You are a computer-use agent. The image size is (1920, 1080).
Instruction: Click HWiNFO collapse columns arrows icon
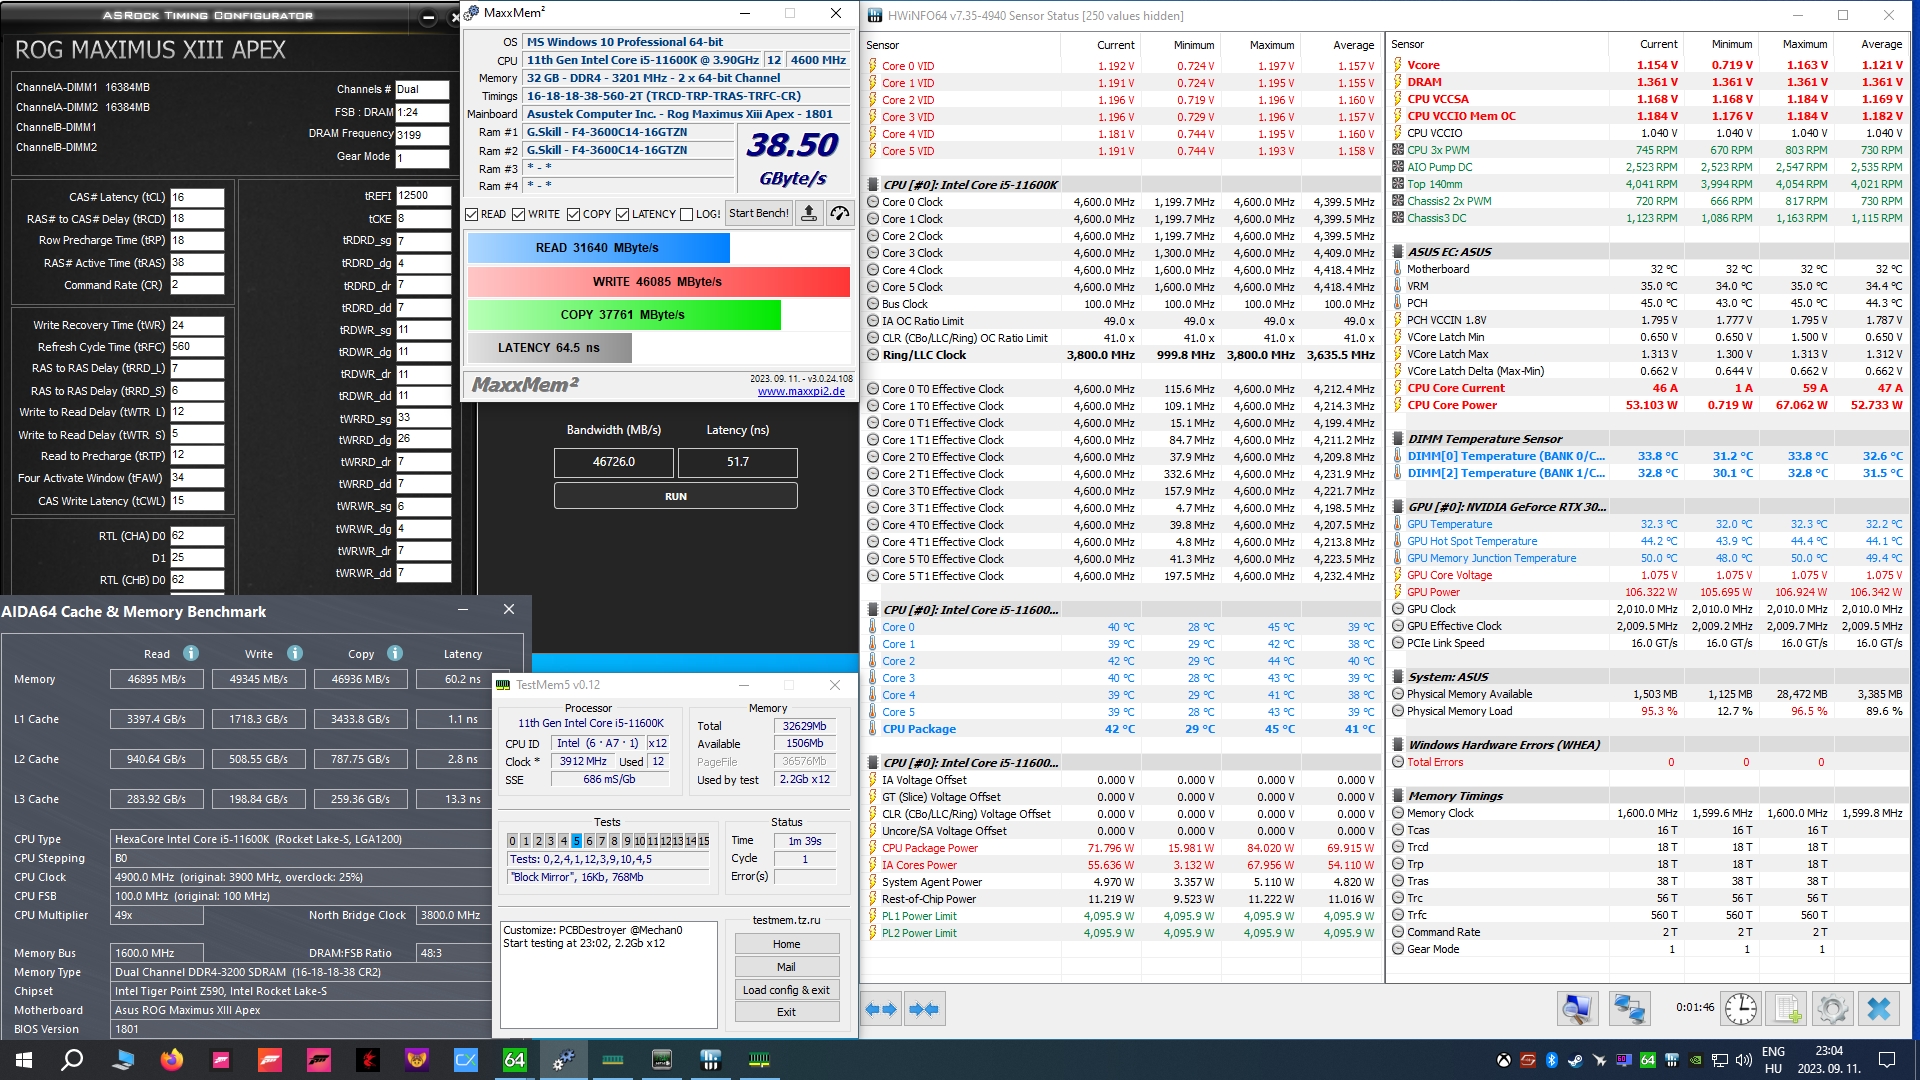click(924, 1009)
